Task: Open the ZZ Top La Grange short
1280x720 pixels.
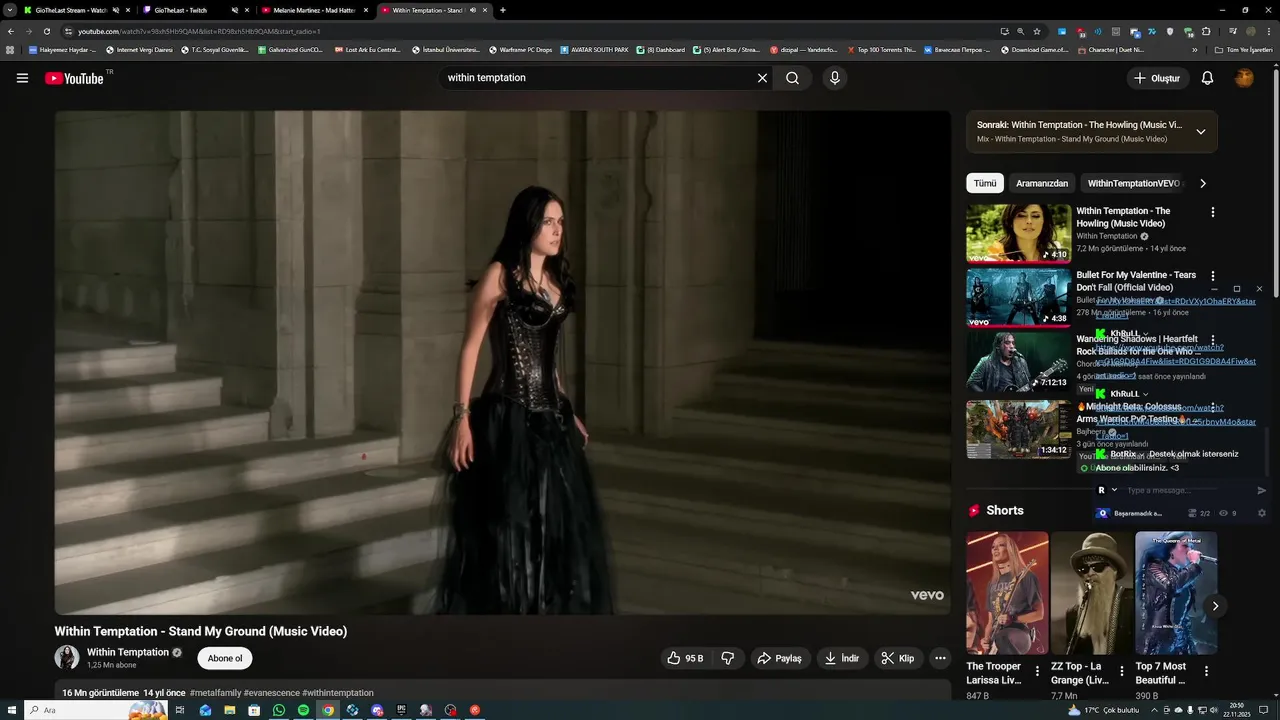Action: pyautogui.click(x=1092, y=593)
